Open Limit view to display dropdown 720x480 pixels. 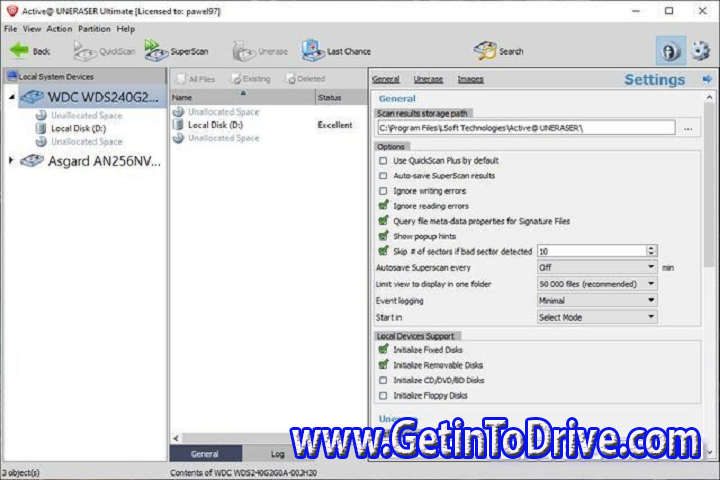(597, 284)
